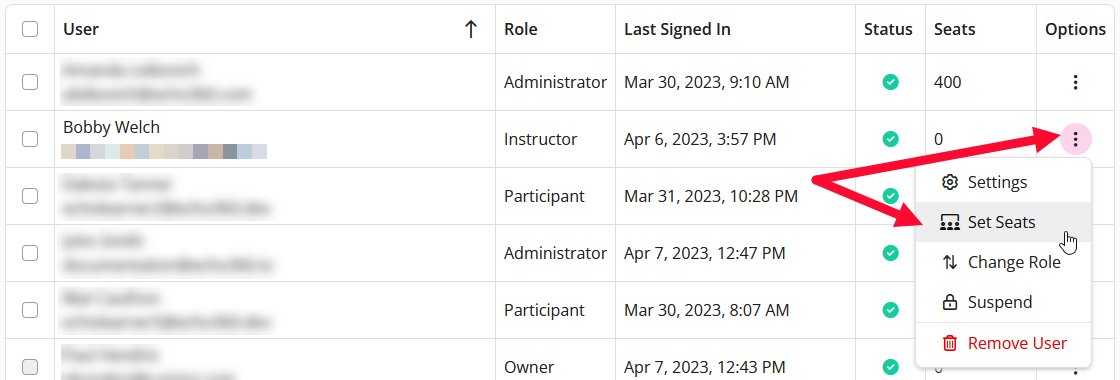Sort by User using the up arrow

coord(470,29)
